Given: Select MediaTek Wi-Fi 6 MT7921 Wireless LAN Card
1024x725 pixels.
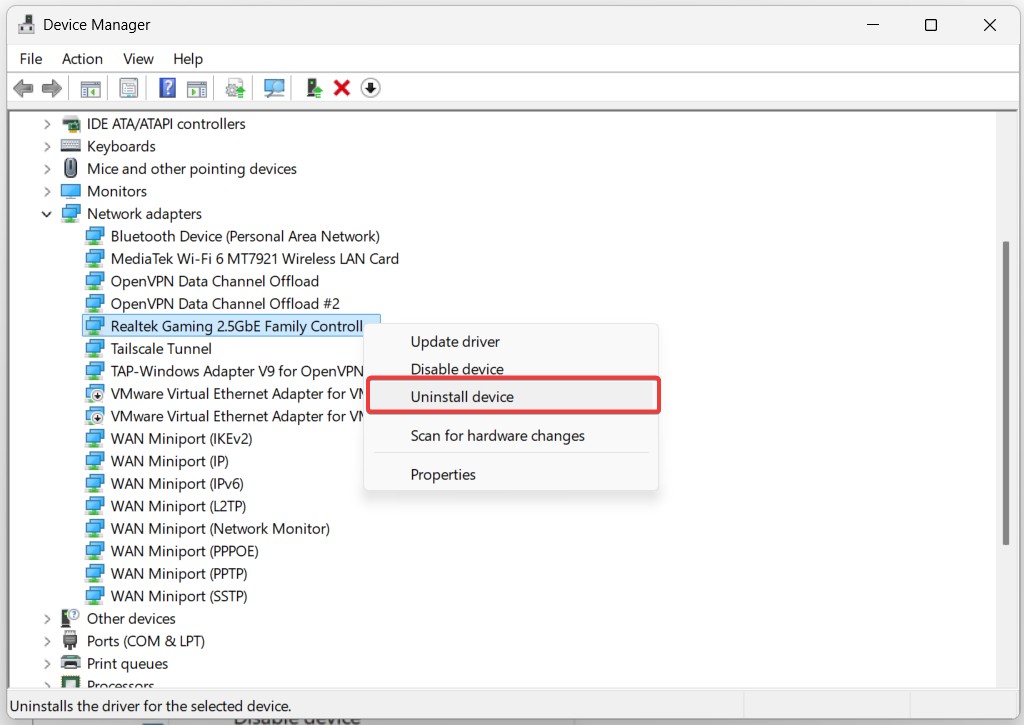Looking at the screenshot, I should pyautogui.click(x=254, y=259).
